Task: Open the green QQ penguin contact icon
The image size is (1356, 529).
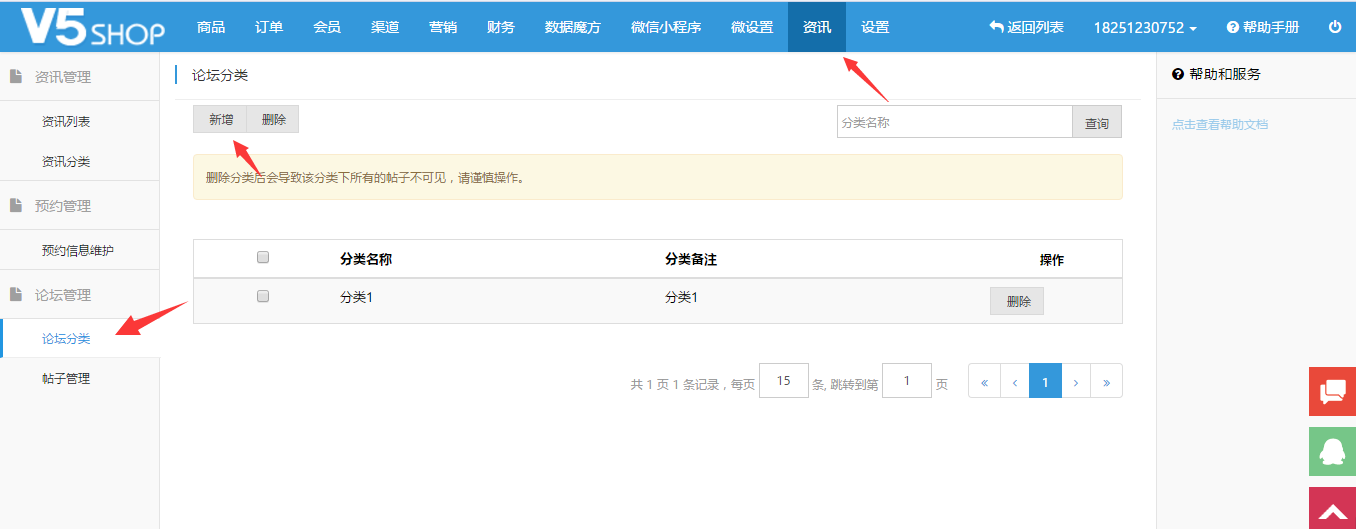Action: (1332, 452)
